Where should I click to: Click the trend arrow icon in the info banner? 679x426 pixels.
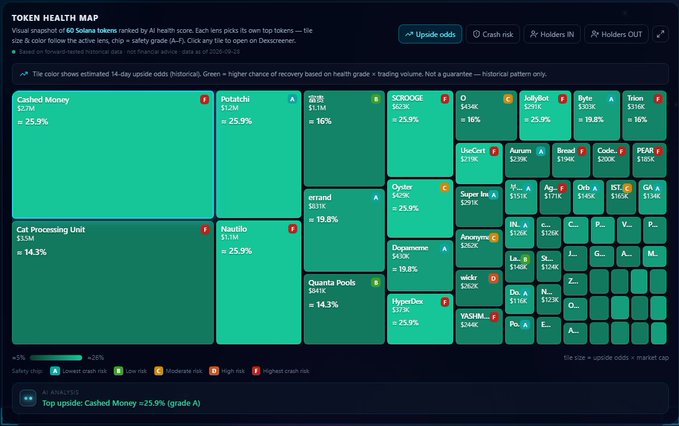[23, 74]
